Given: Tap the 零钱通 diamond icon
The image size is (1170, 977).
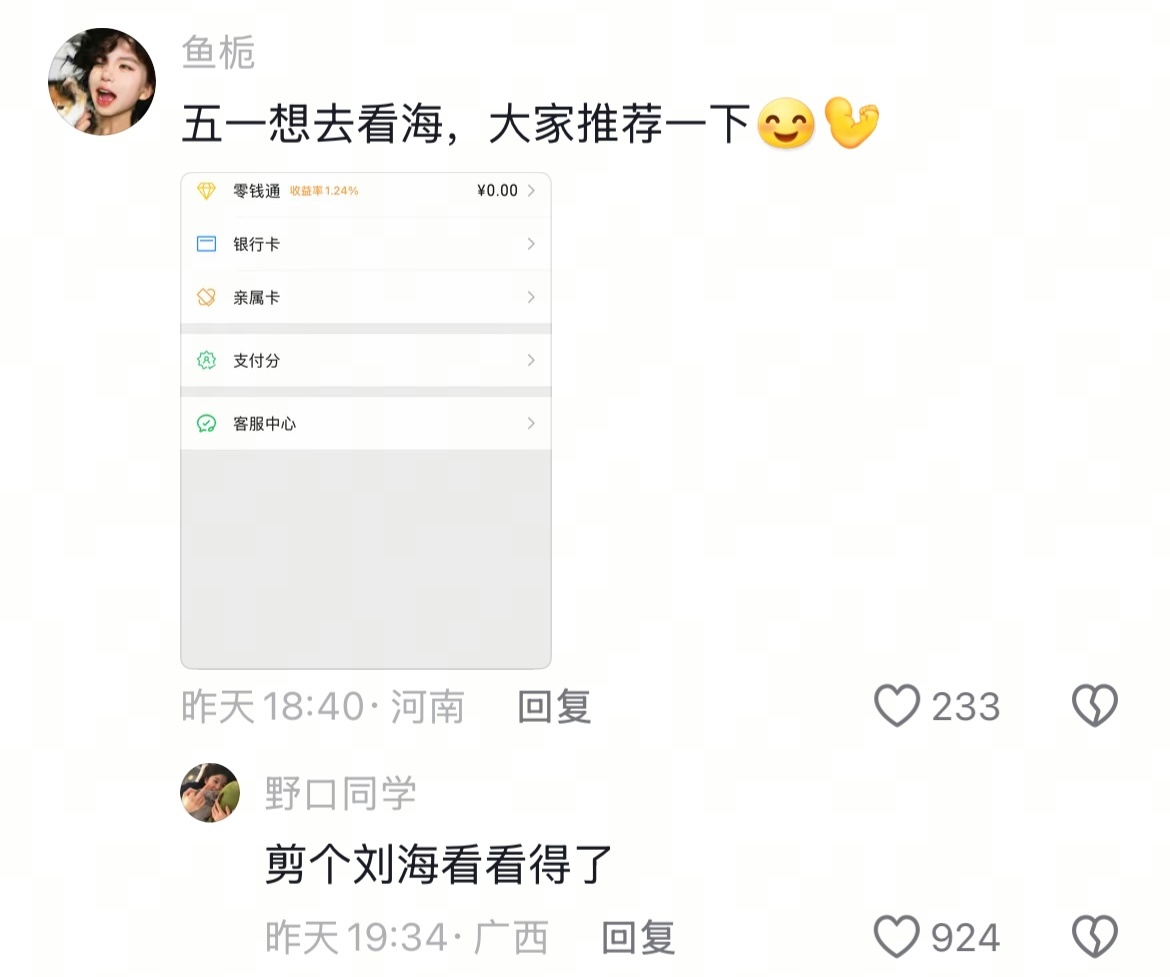Looking at the screenshot, I should click(206, 191).
